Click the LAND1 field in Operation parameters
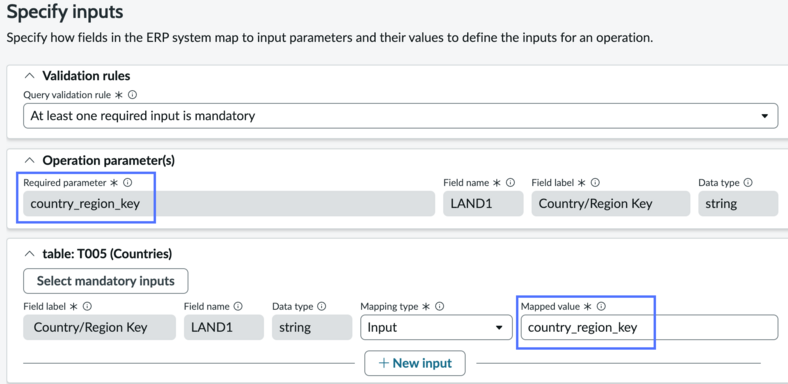Image resolution: width=788 pixels, height=384 pixels. point(483,204)
